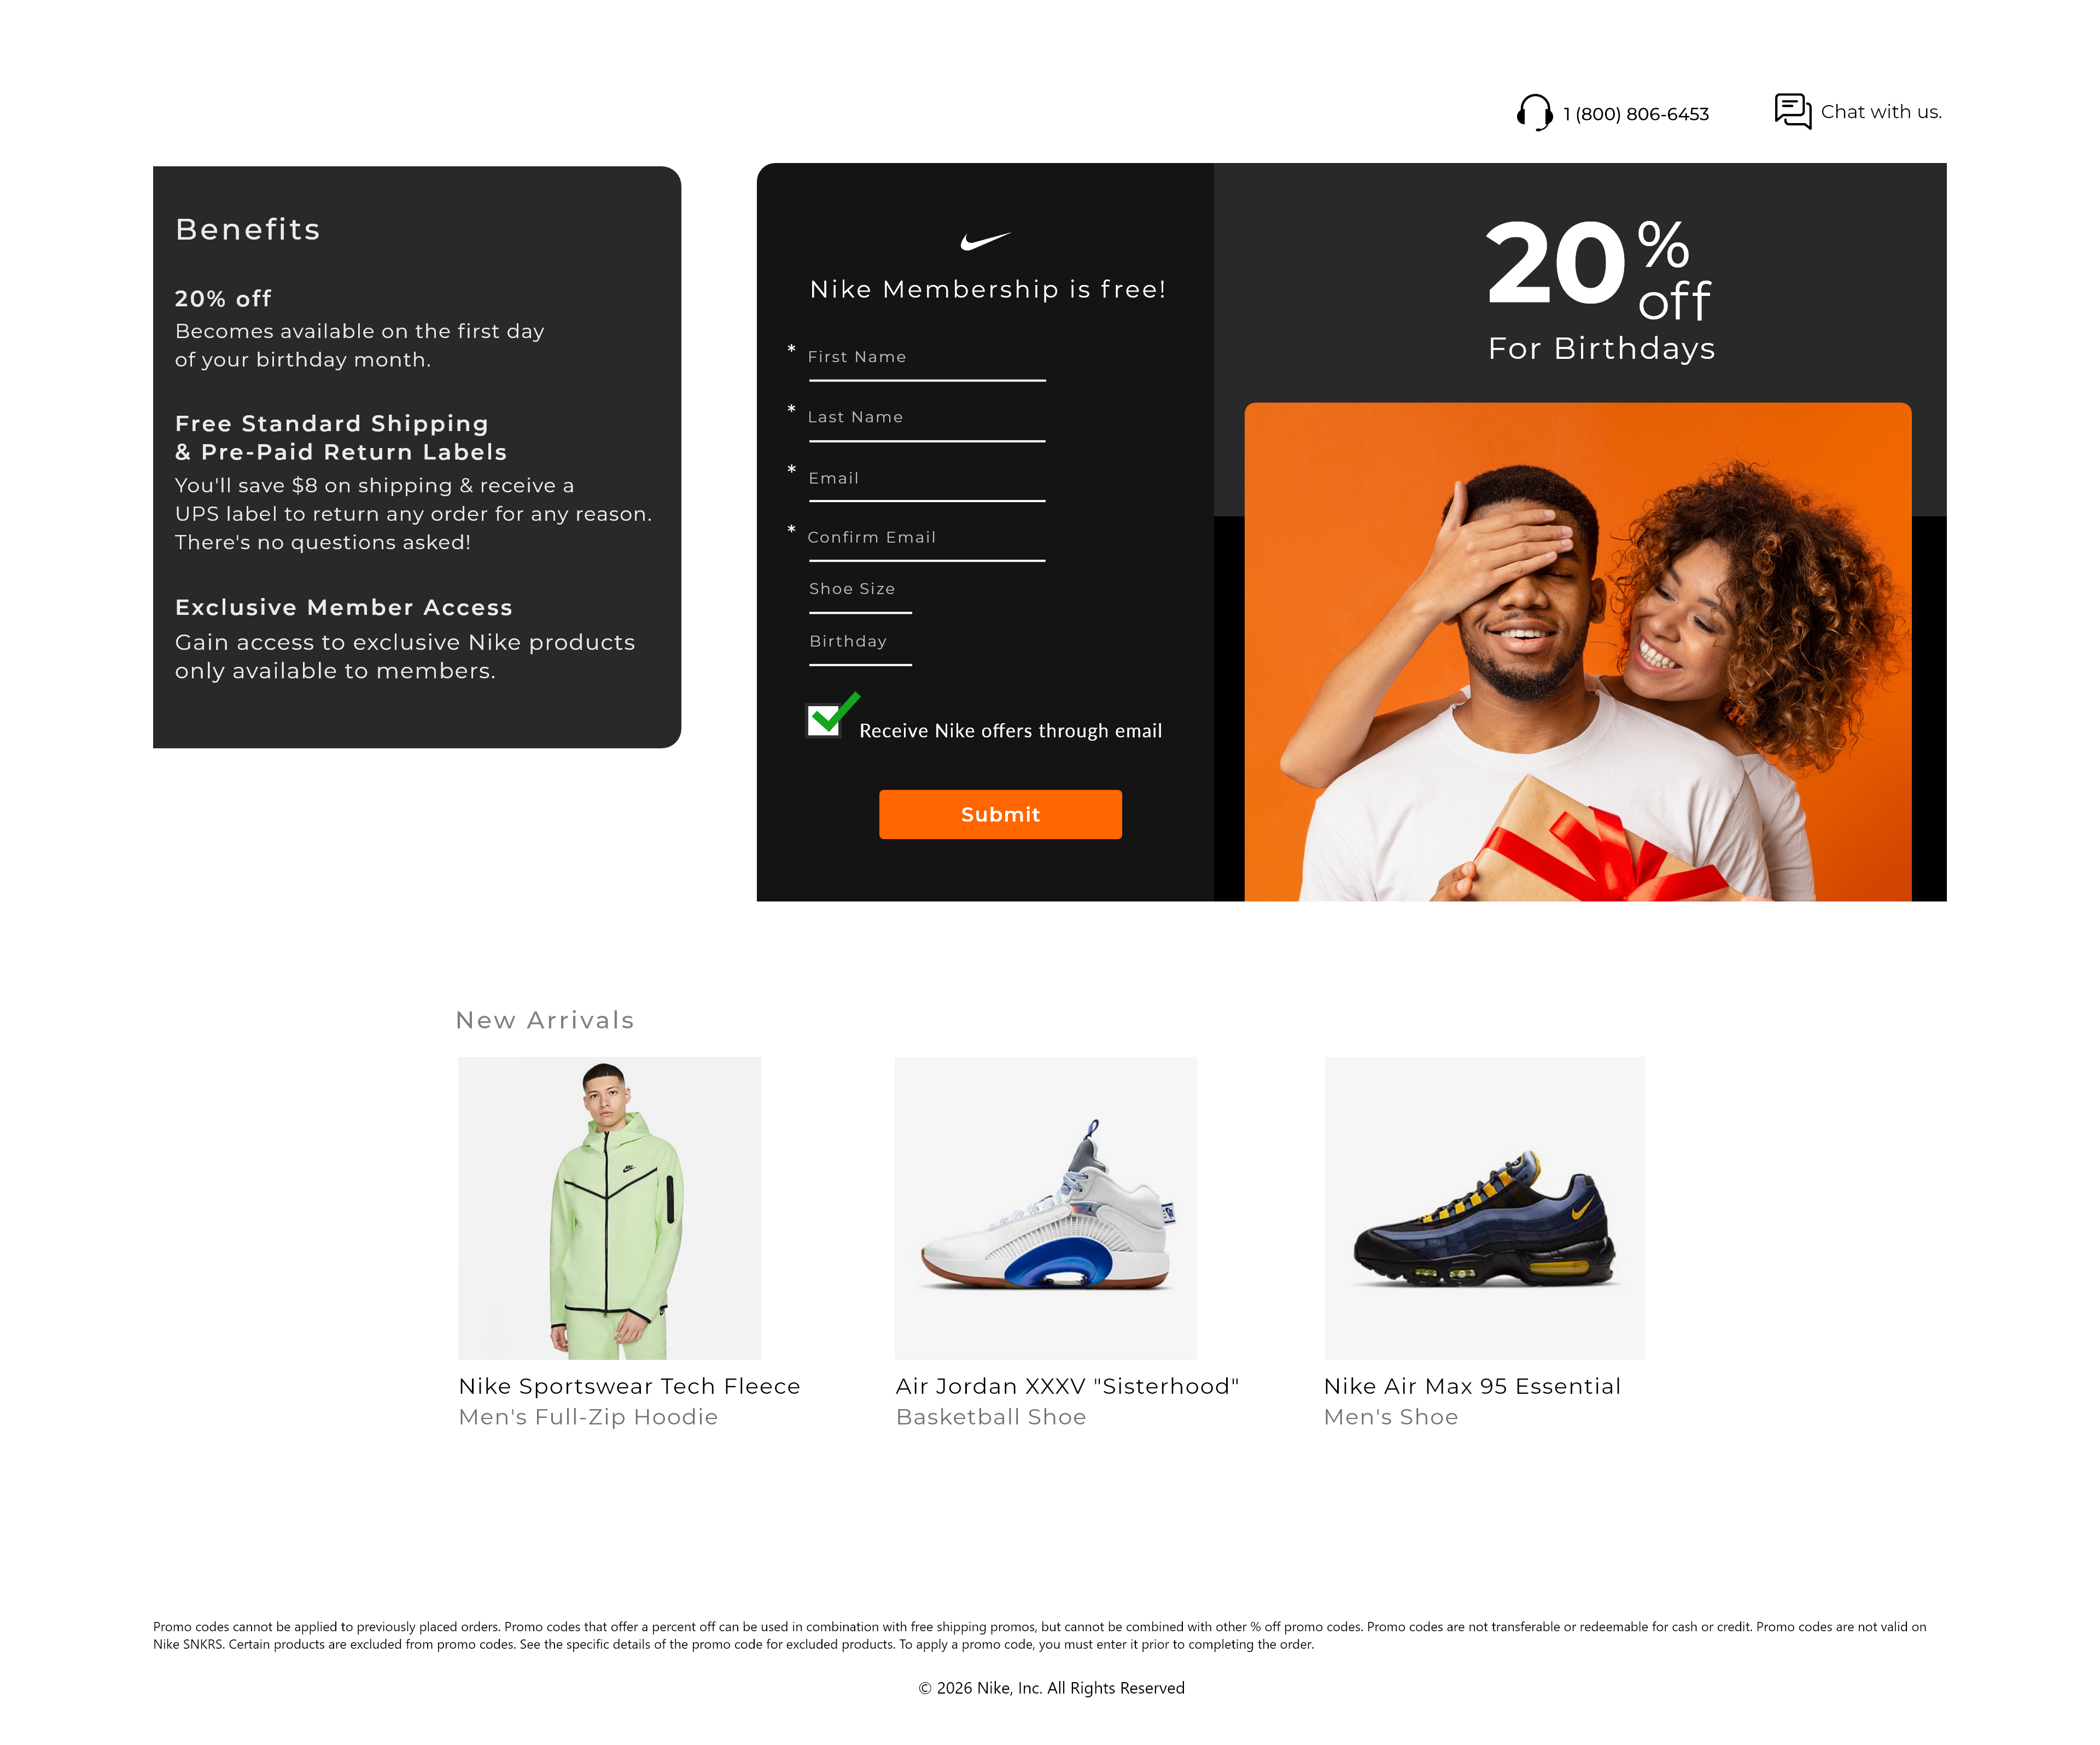Focus the Email input field
2100x1745 pixels.
point(926,480)
